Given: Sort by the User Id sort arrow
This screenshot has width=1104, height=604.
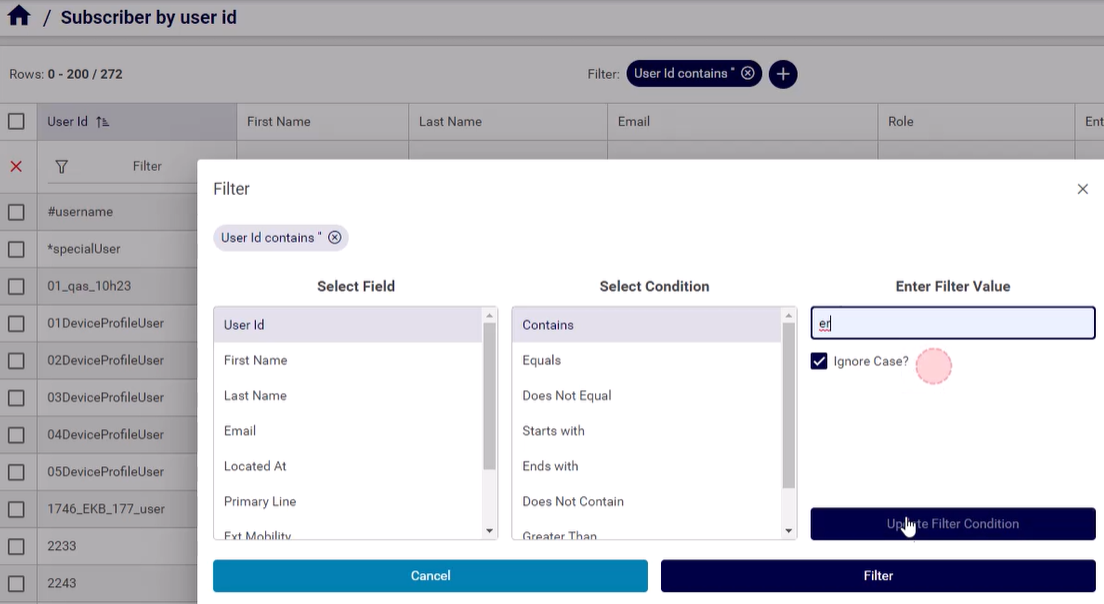Looking at the screenshot, I should click(x=102, y=122).
